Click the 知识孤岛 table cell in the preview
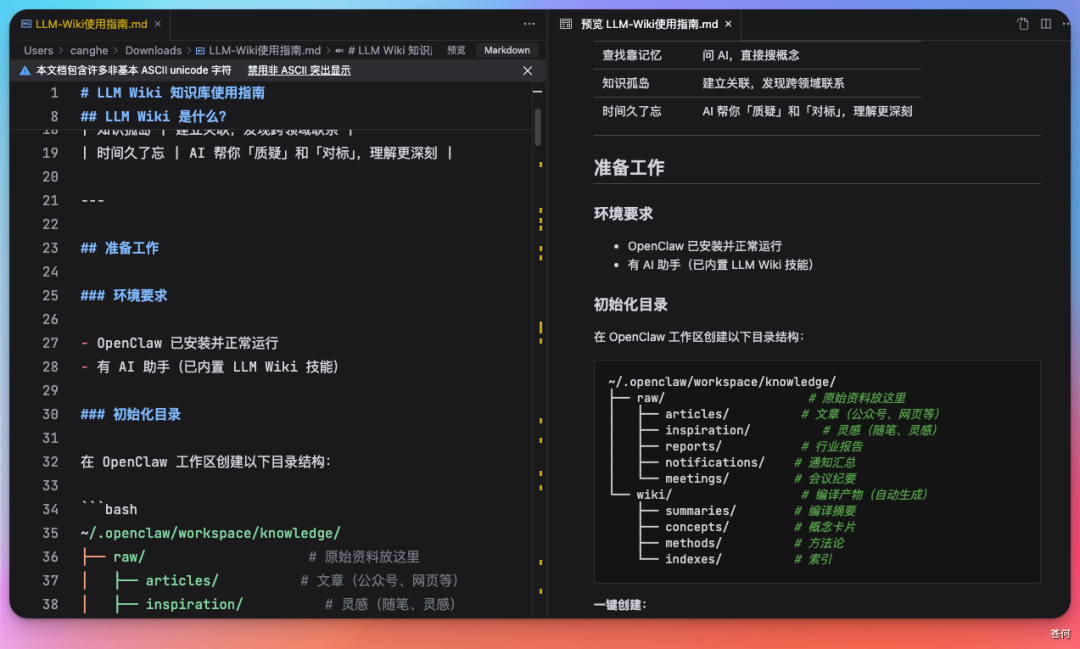 coord(625,83)
